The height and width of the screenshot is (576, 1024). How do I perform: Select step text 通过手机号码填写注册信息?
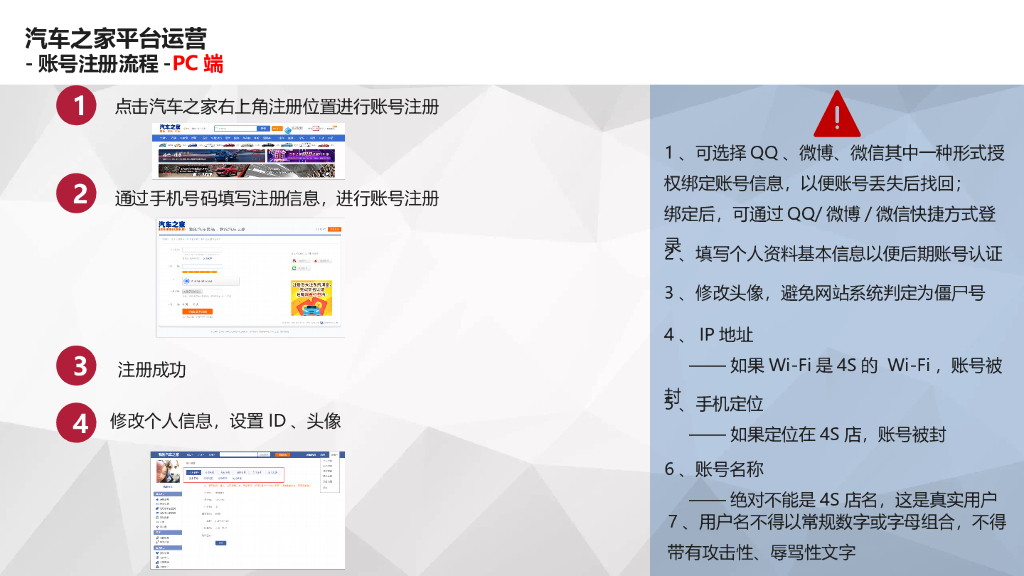(x=217, y=199)
